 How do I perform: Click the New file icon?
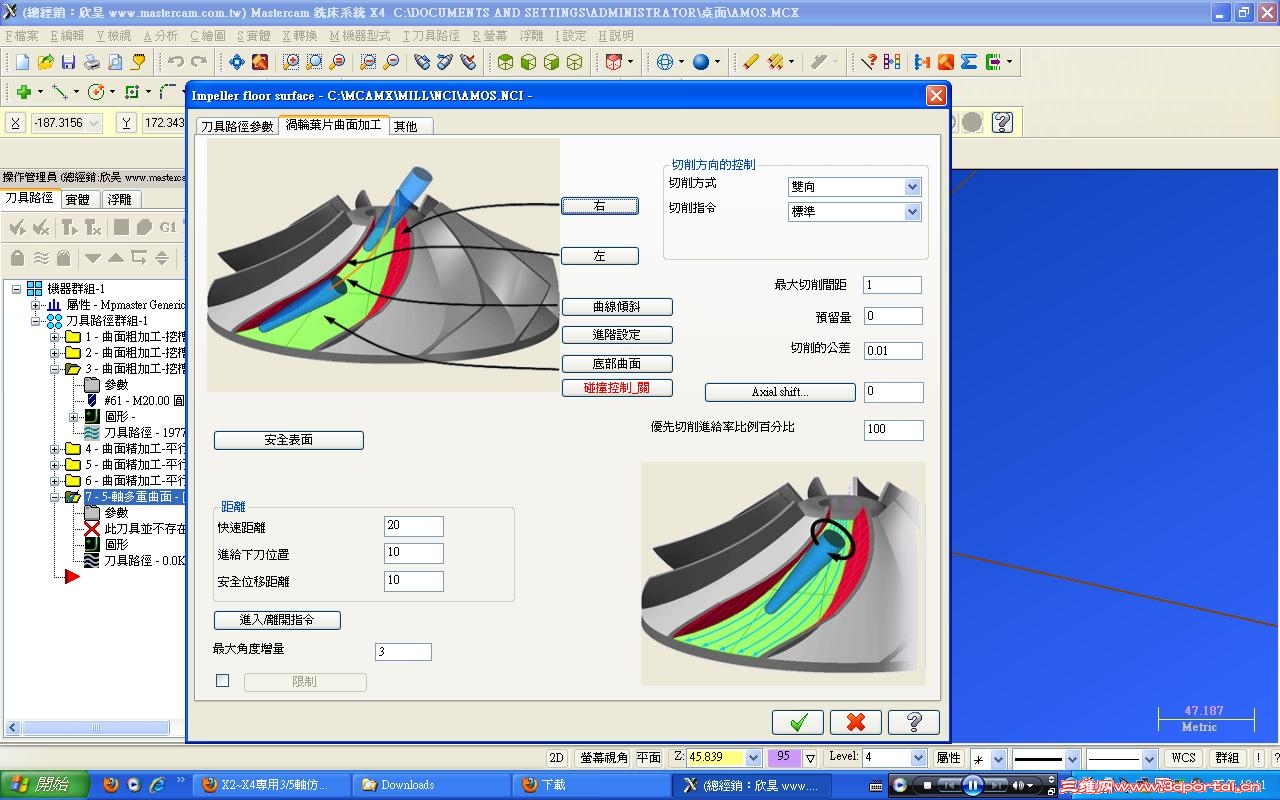[22, 62]
